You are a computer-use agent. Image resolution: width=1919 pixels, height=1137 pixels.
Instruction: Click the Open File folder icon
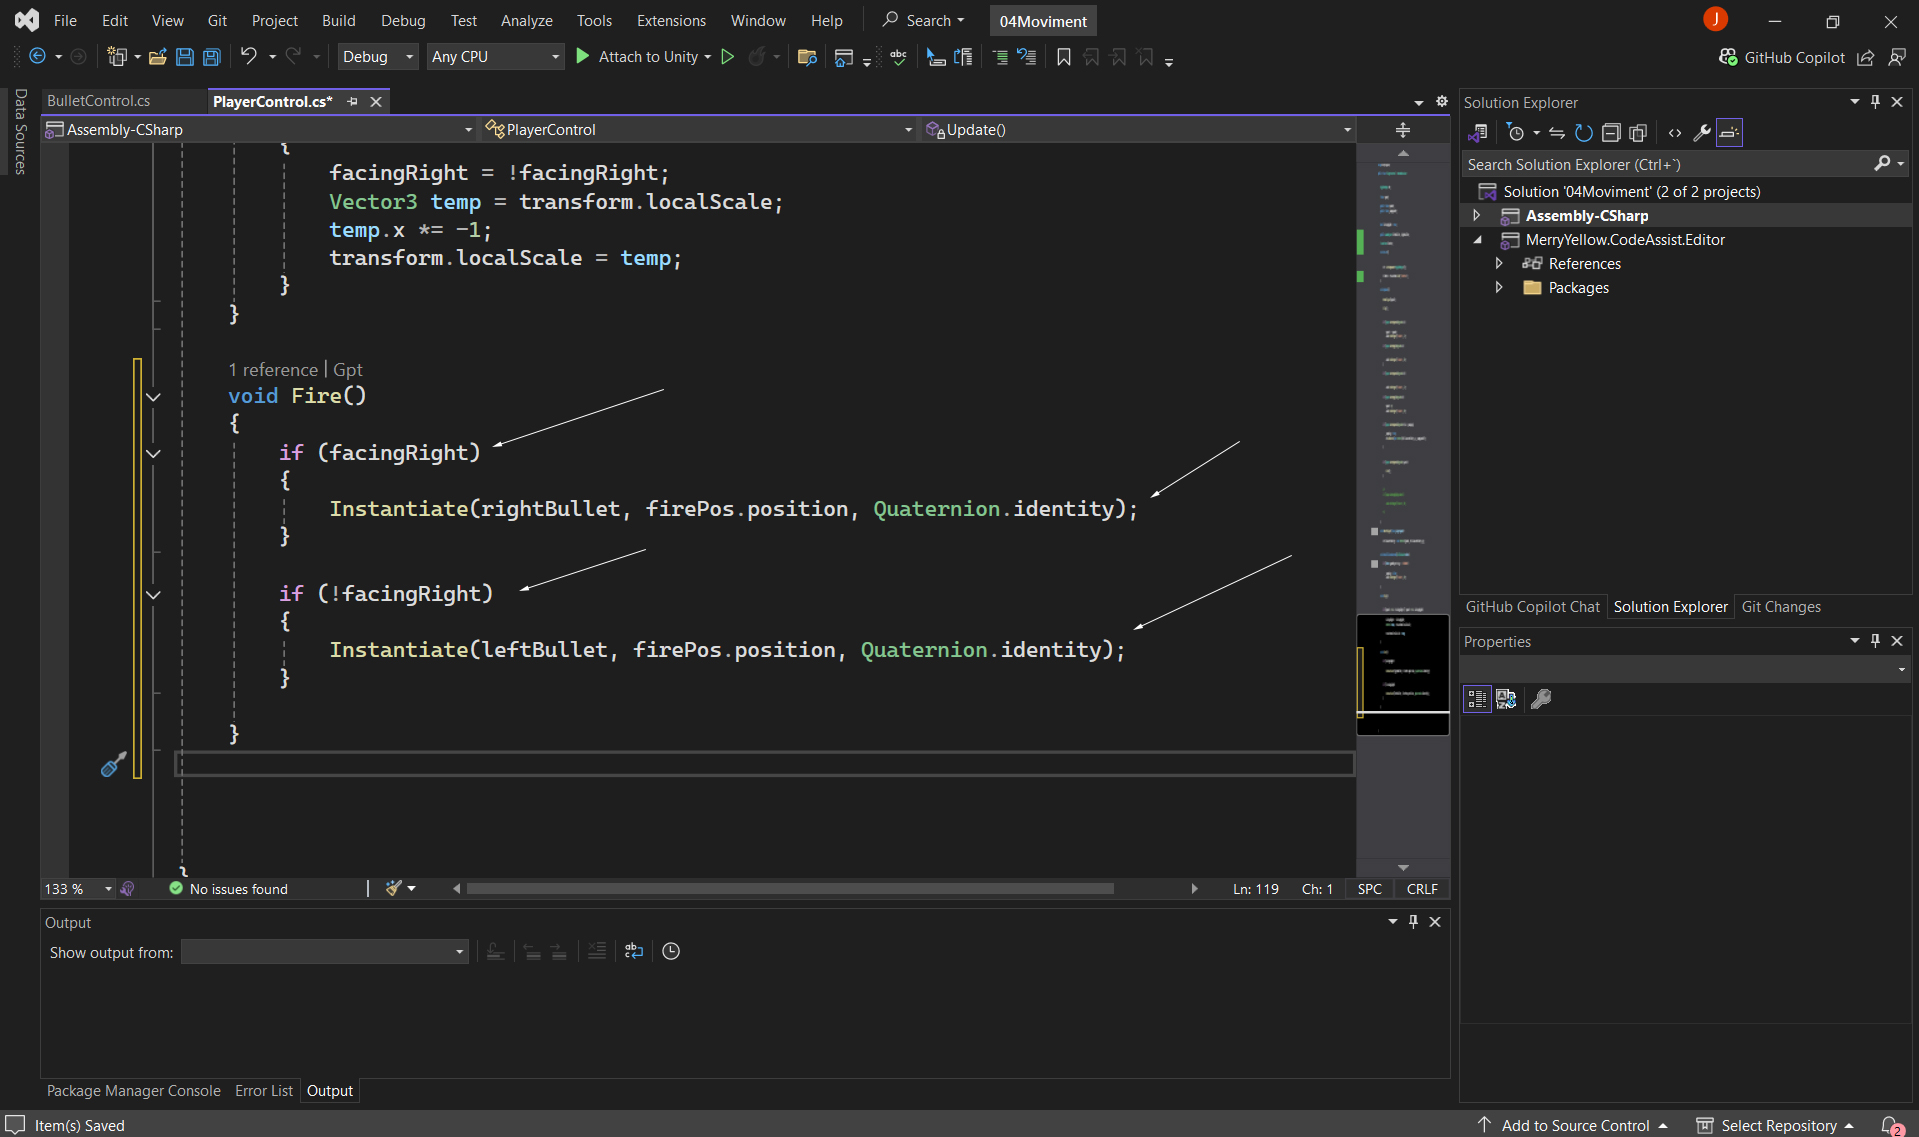pyautogui.click(x=157, y=57)
